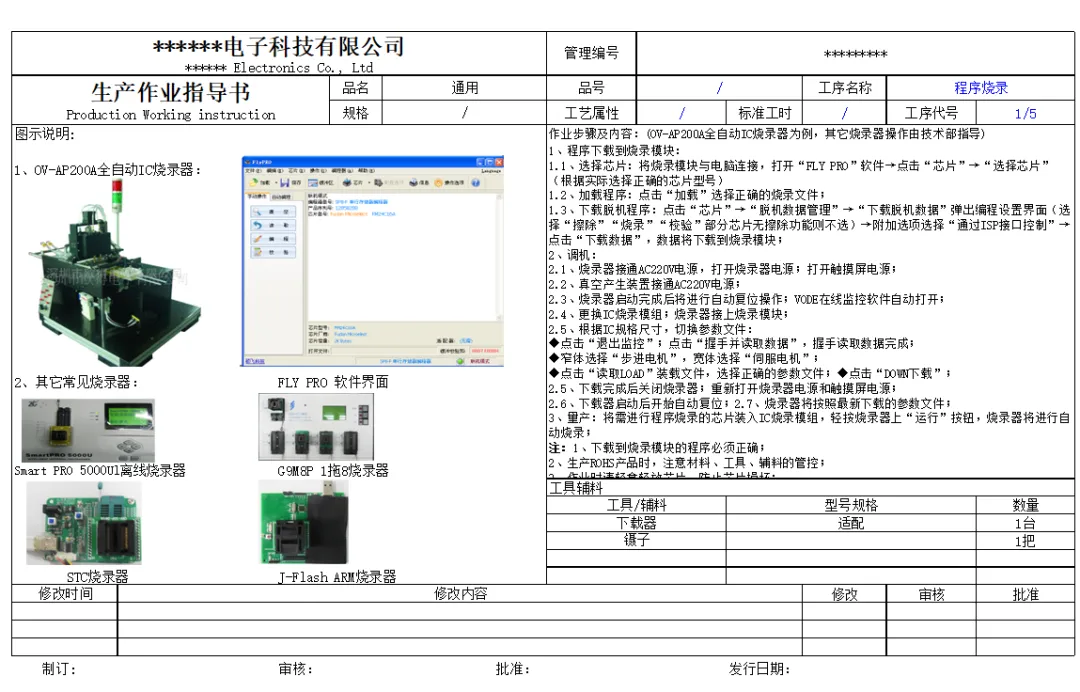Click the '镊子' tool cell
1080x692 pixels.
coord(636,541)
